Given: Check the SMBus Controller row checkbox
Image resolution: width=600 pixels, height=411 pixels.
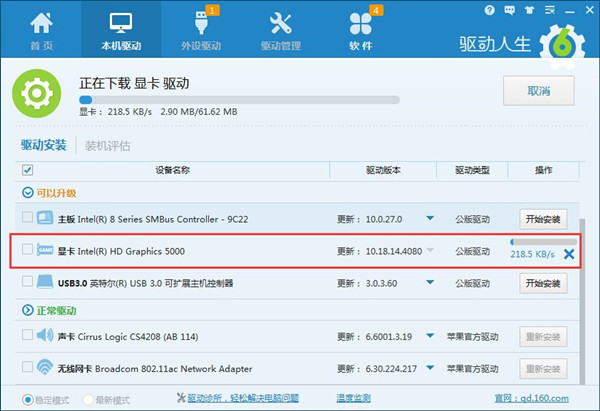Looking at the screenshot, I should 27,217.
